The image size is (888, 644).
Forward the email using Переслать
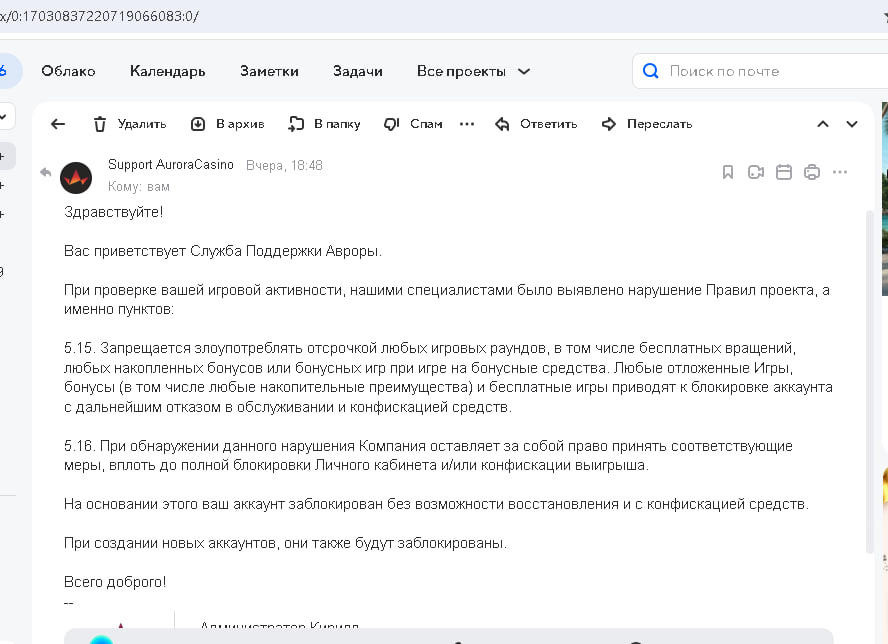pyautogui.click(x=646, y=124)
